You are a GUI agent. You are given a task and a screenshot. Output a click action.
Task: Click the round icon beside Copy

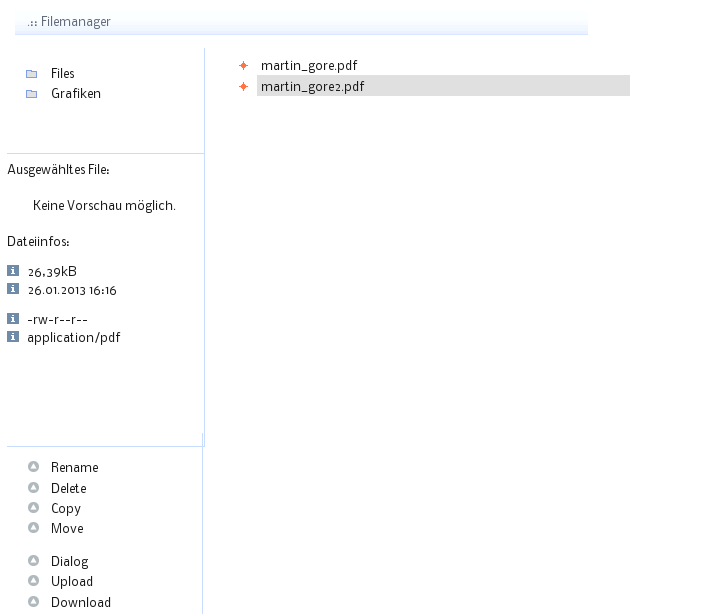[33, 508]
